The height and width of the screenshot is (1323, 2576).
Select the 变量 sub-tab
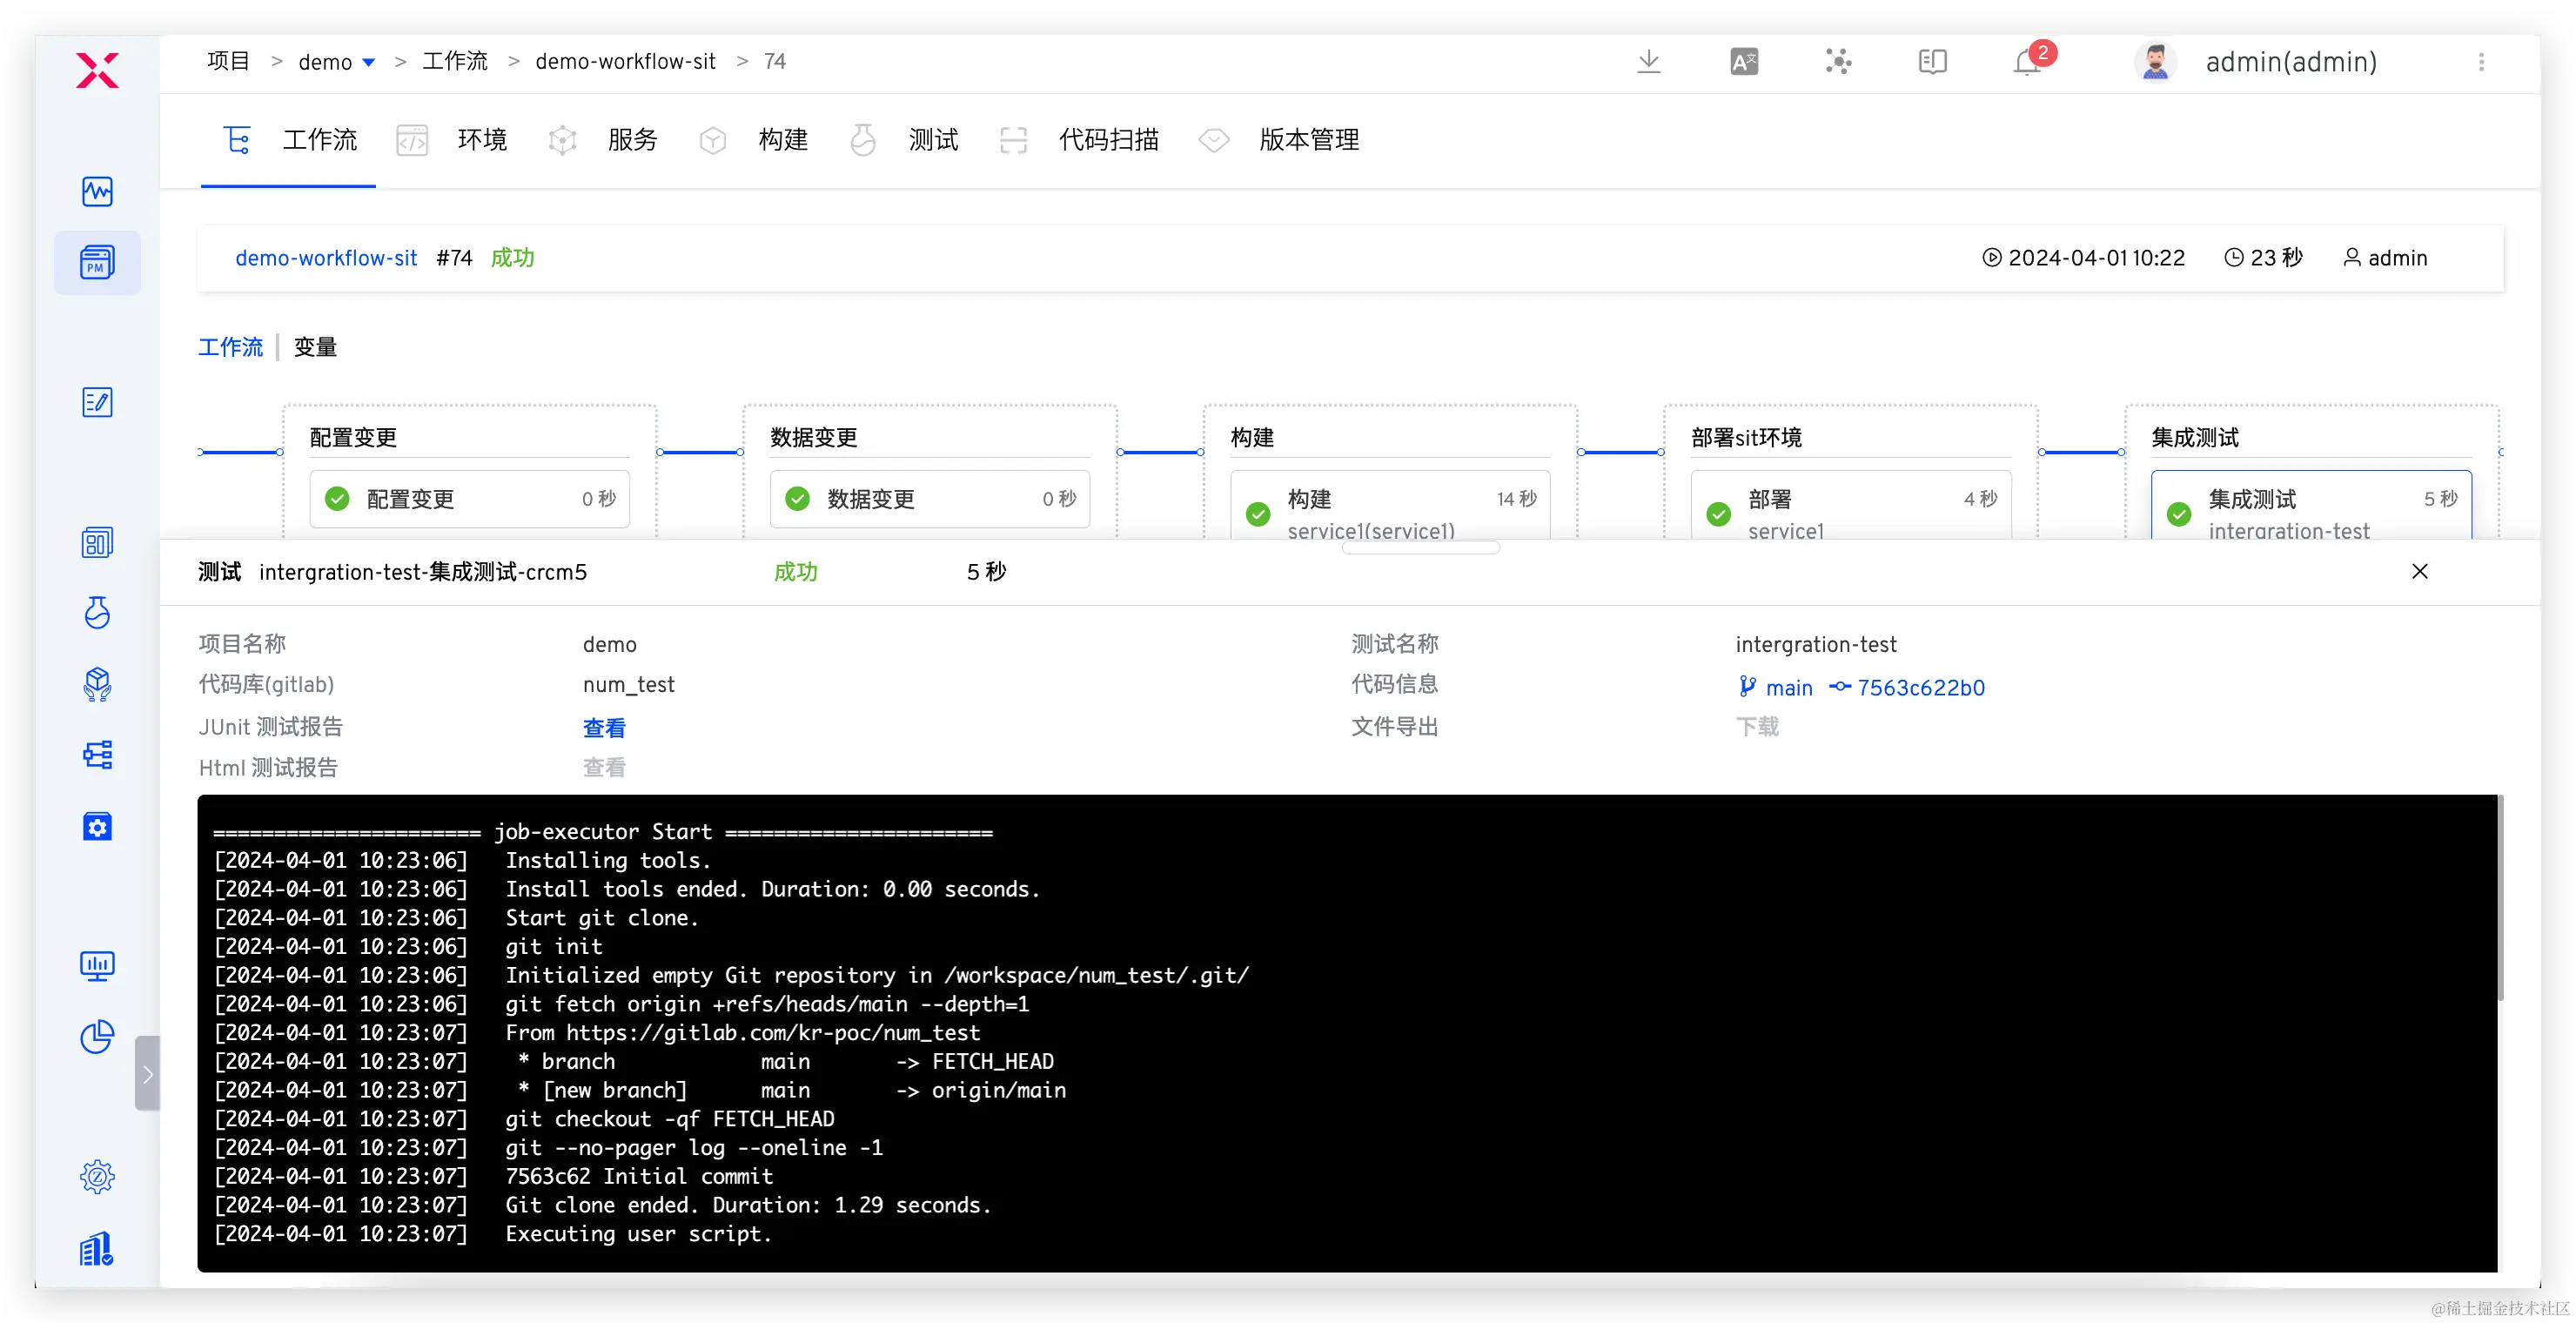[315, 347]
